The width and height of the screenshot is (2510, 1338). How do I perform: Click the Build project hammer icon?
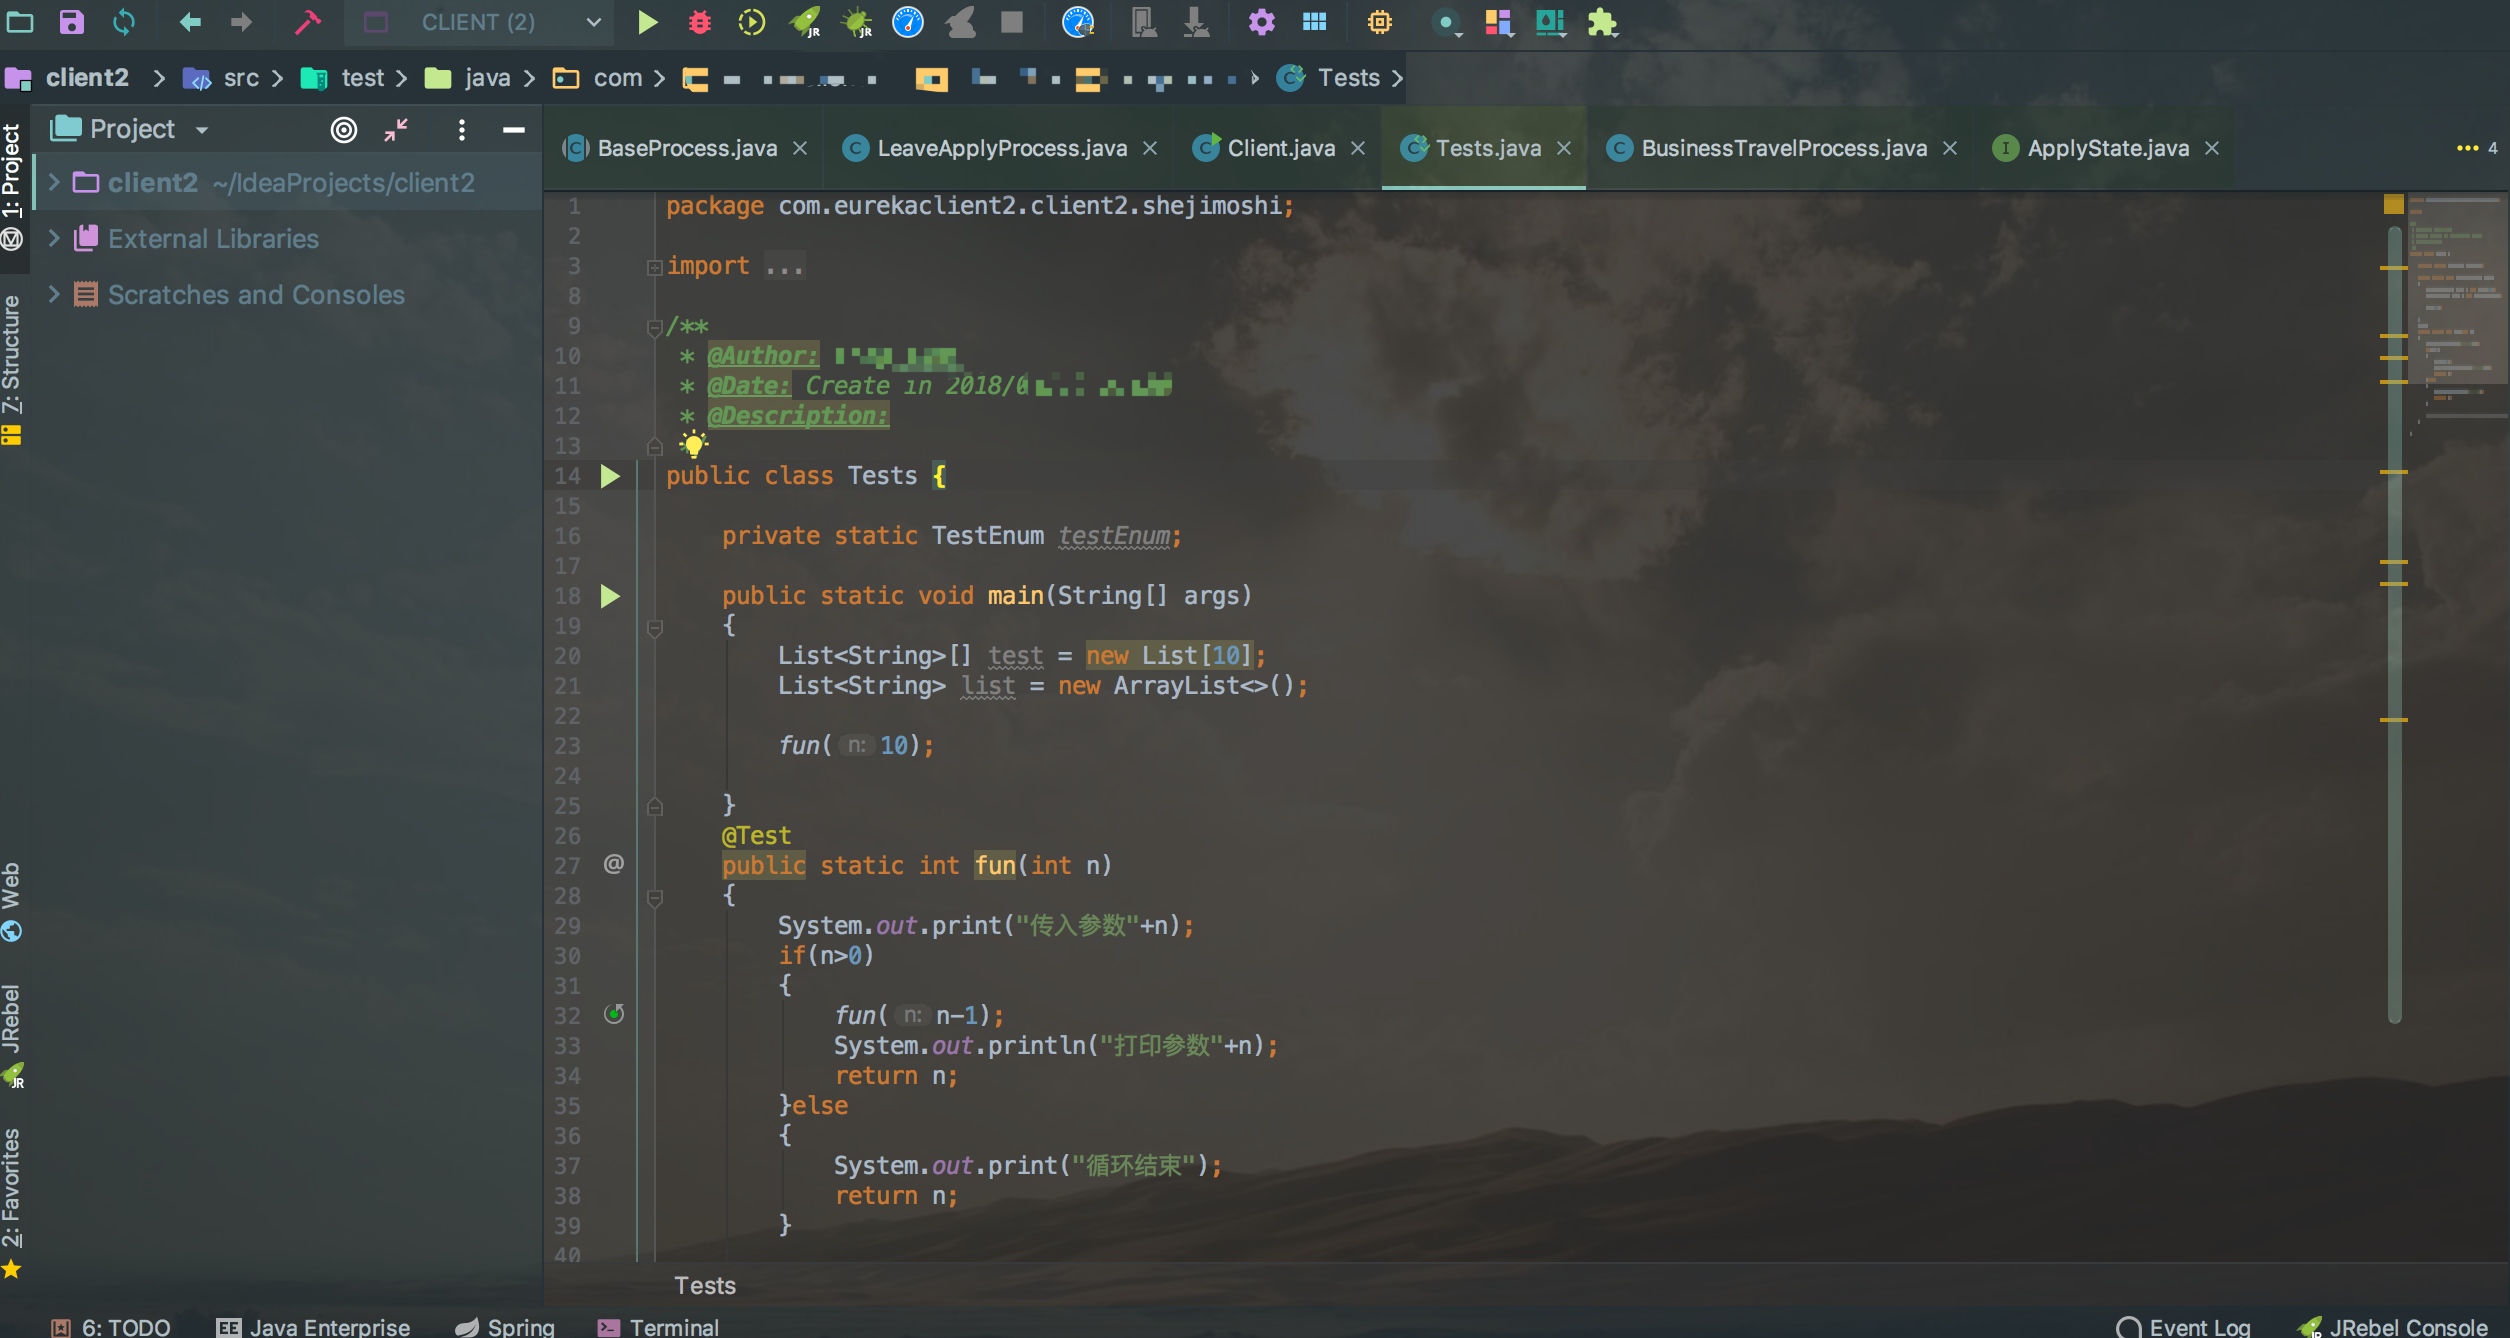[307, 22]
